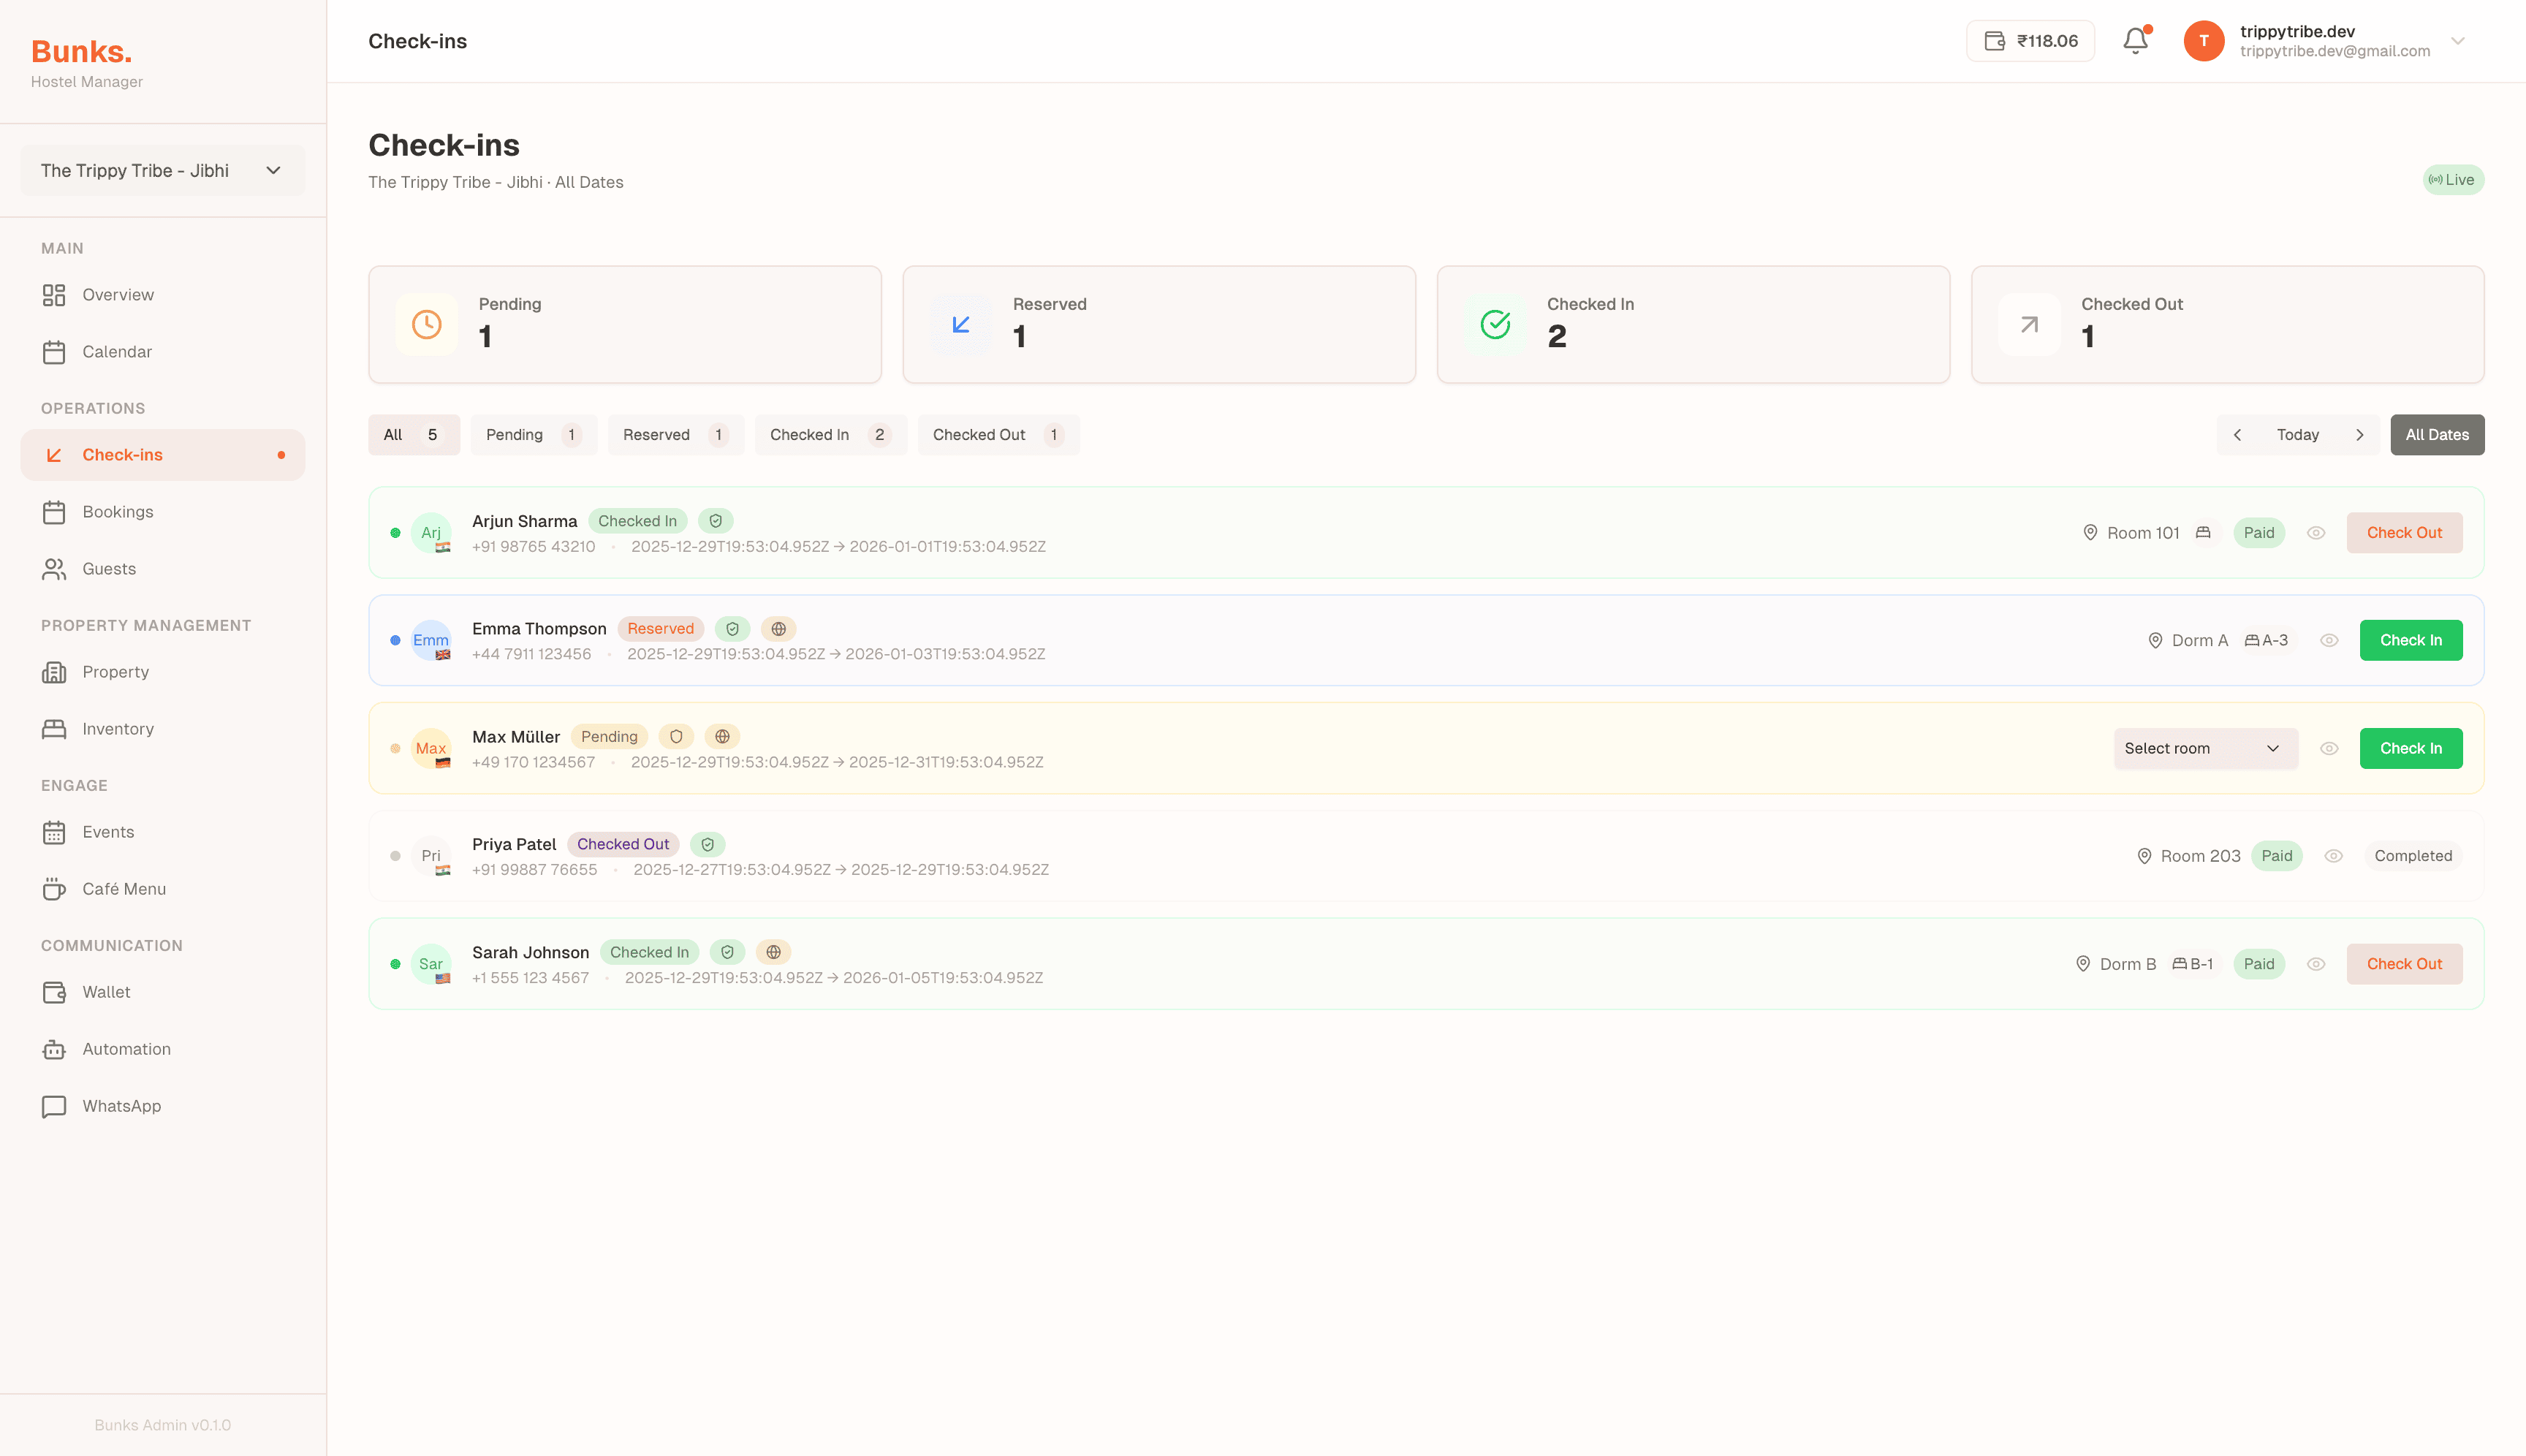2526x1456 pixels.
Task: Open the notifications bell icon
Action: [x=2135, y=41]
